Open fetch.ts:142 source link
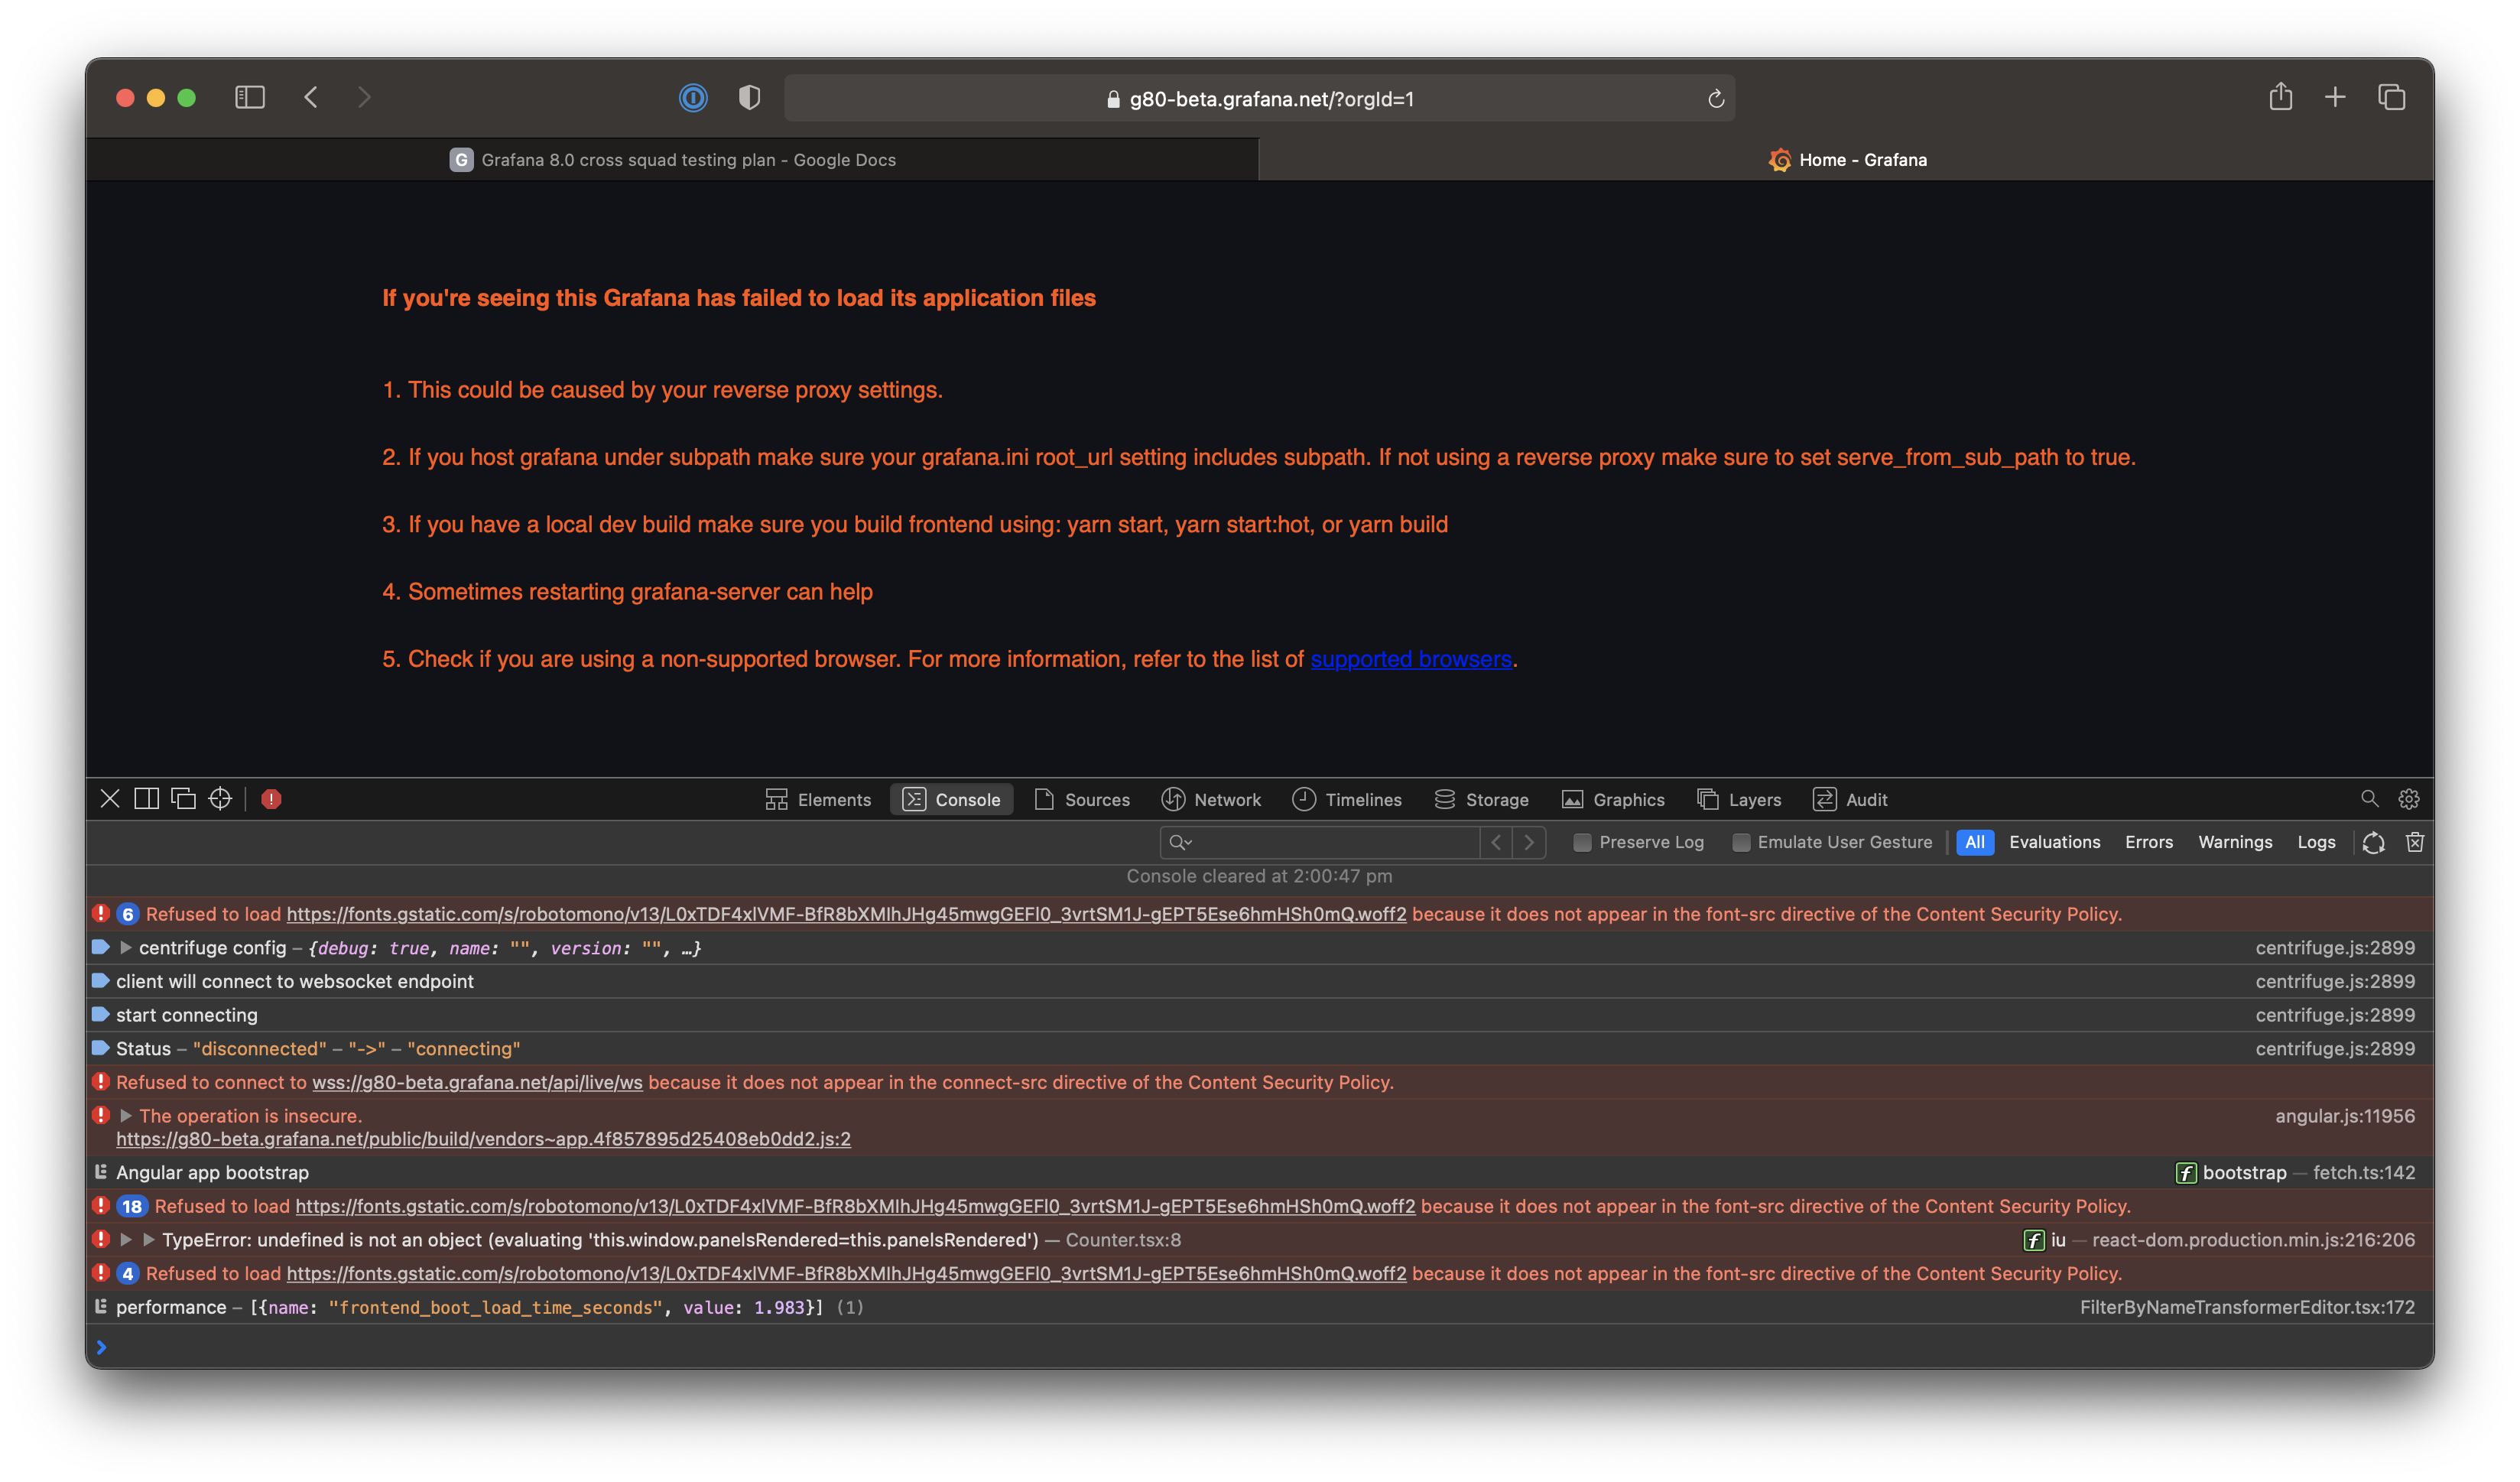The width and height of the screenshot is (2520, 1482). click(x=2363, y=1172)
